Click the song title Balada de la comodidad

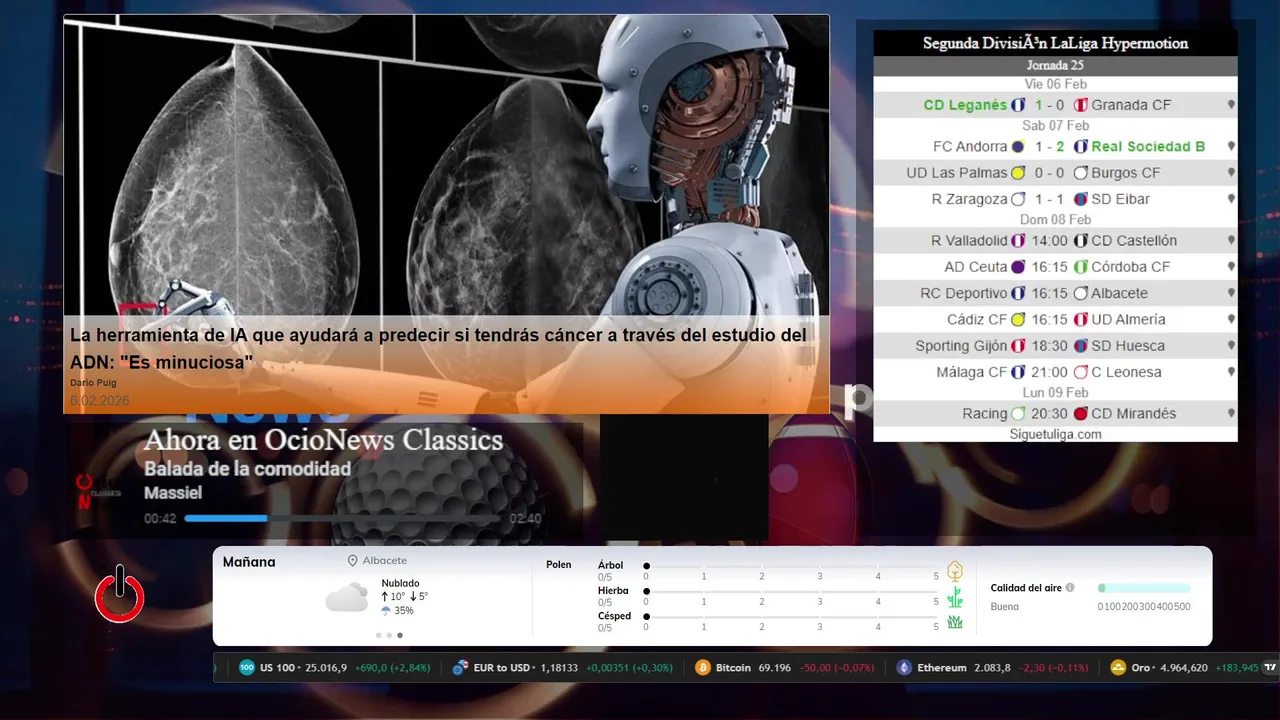pos(247,468)
